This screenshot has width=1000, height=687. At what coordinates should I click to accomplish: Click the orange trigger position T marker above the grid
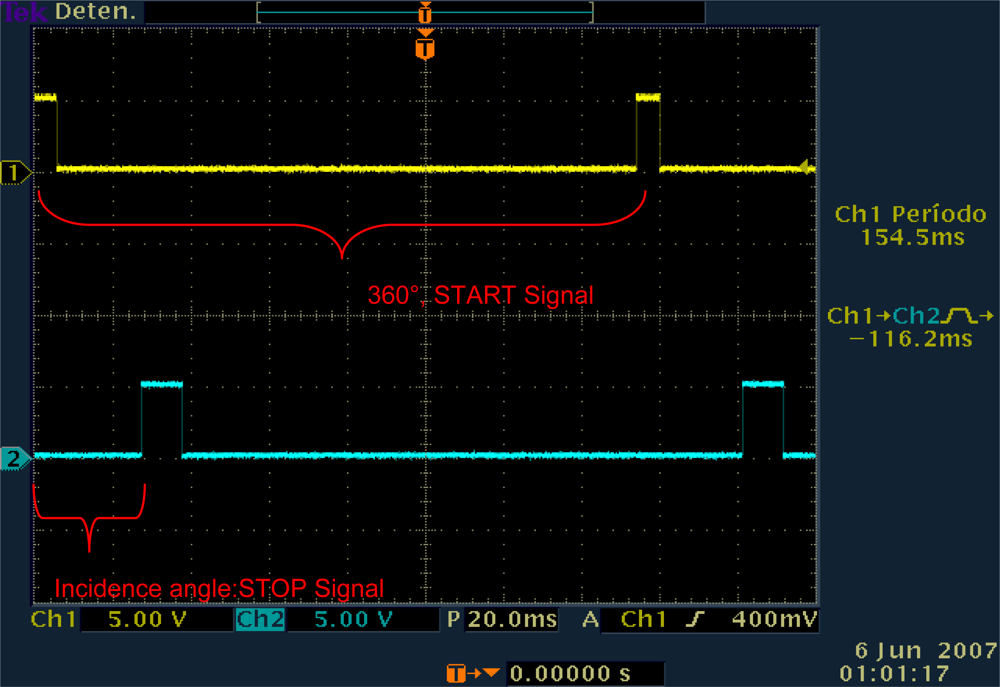tap(425, 48)
